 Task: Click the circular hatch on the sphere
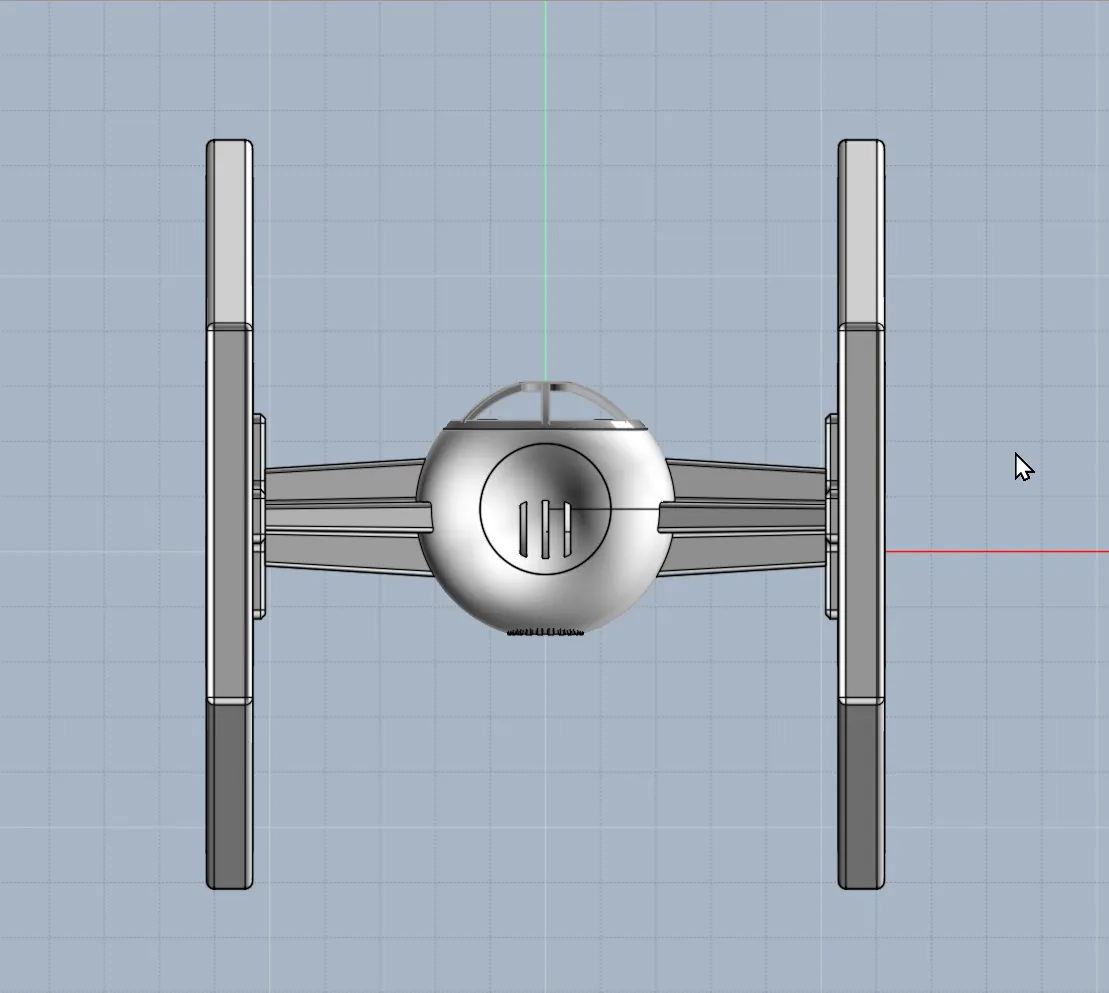(x=545, y=508)
